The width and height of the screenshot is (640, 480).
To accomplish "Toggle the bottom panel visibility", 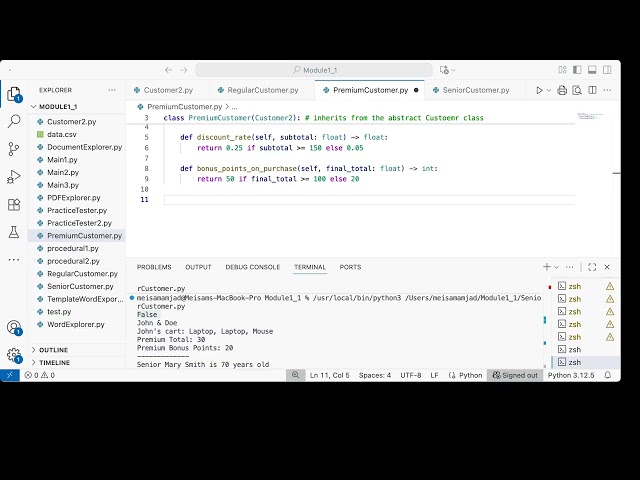I will coord(592,70).
